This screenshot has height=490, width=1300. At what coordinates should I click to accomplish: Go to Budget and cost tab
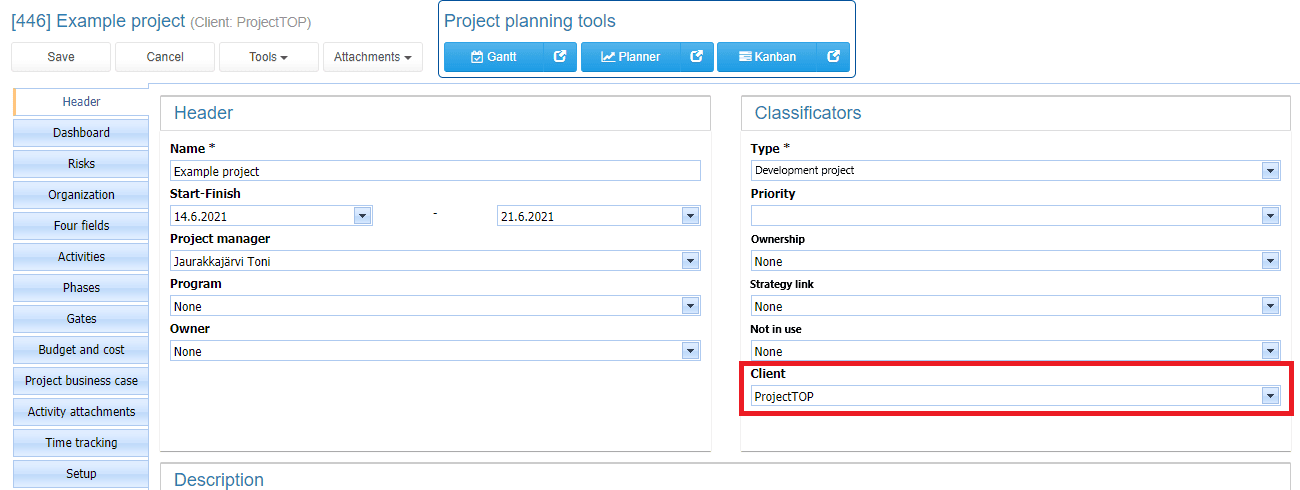coord(81,350)
